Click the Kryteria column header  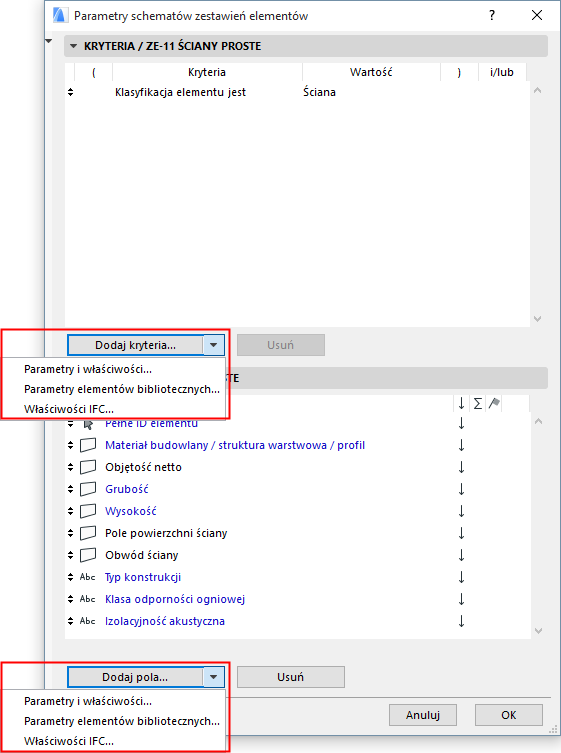point(207,72)
